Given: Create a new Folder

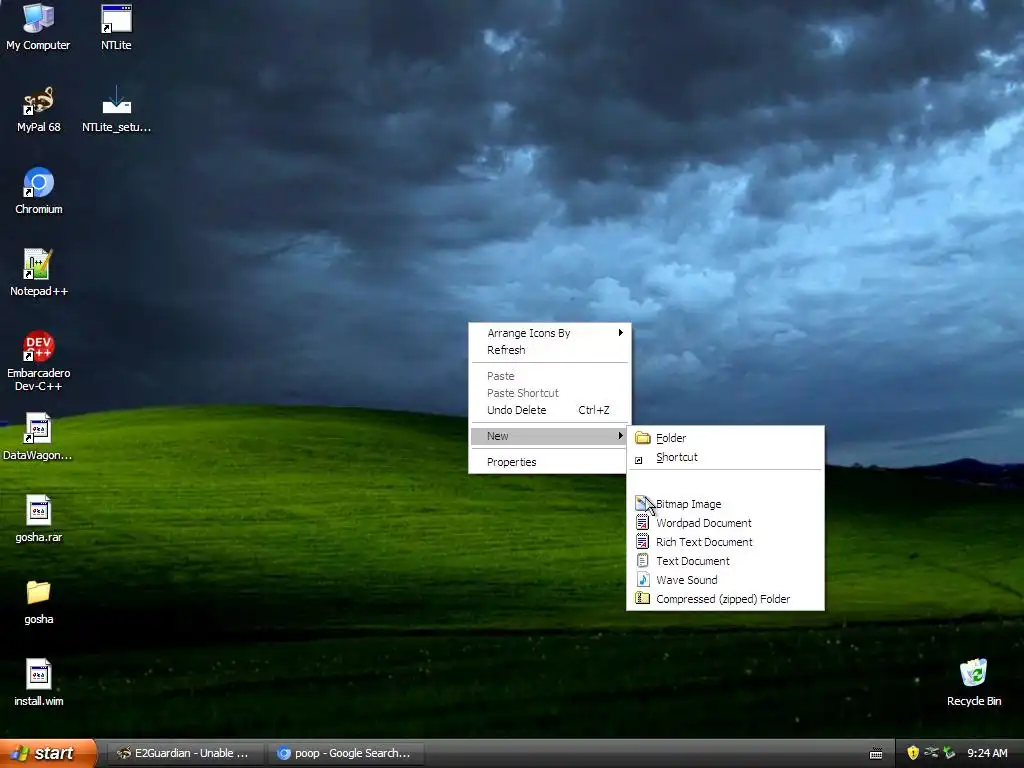Looking at the screenshot, I should 725,438.
